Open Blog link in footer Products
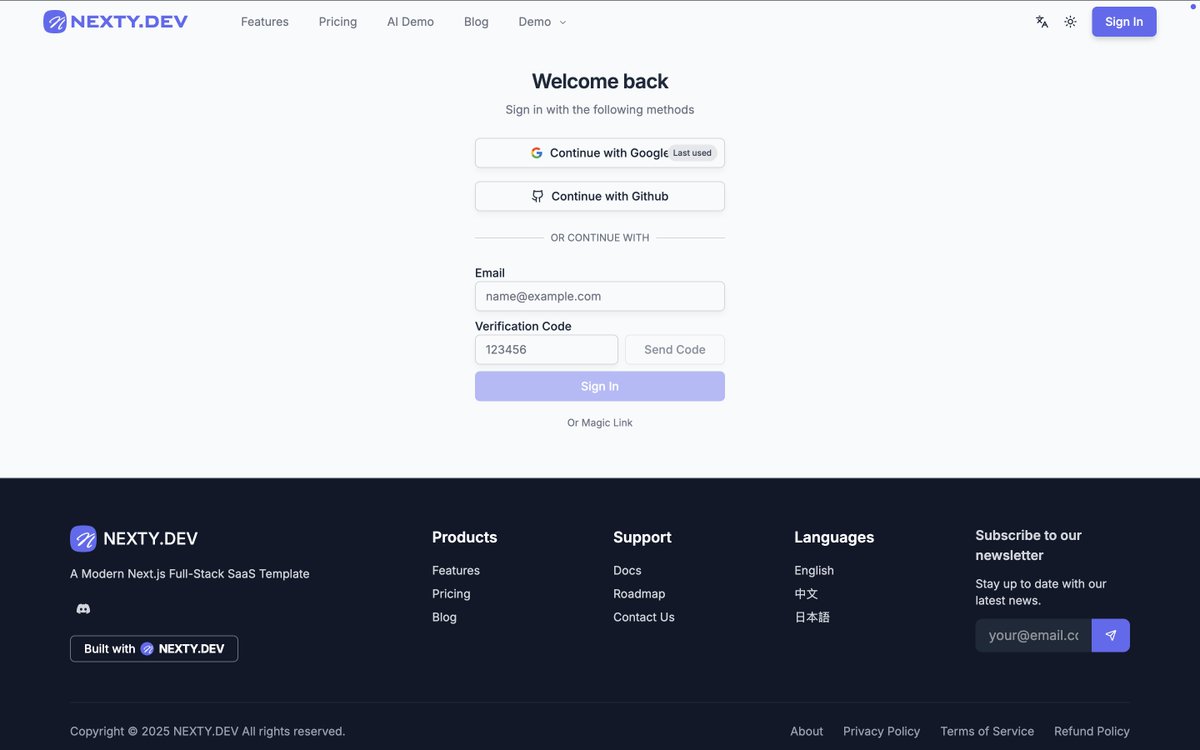This screenshot has height=750, width=1200. [x=444, y=617]
